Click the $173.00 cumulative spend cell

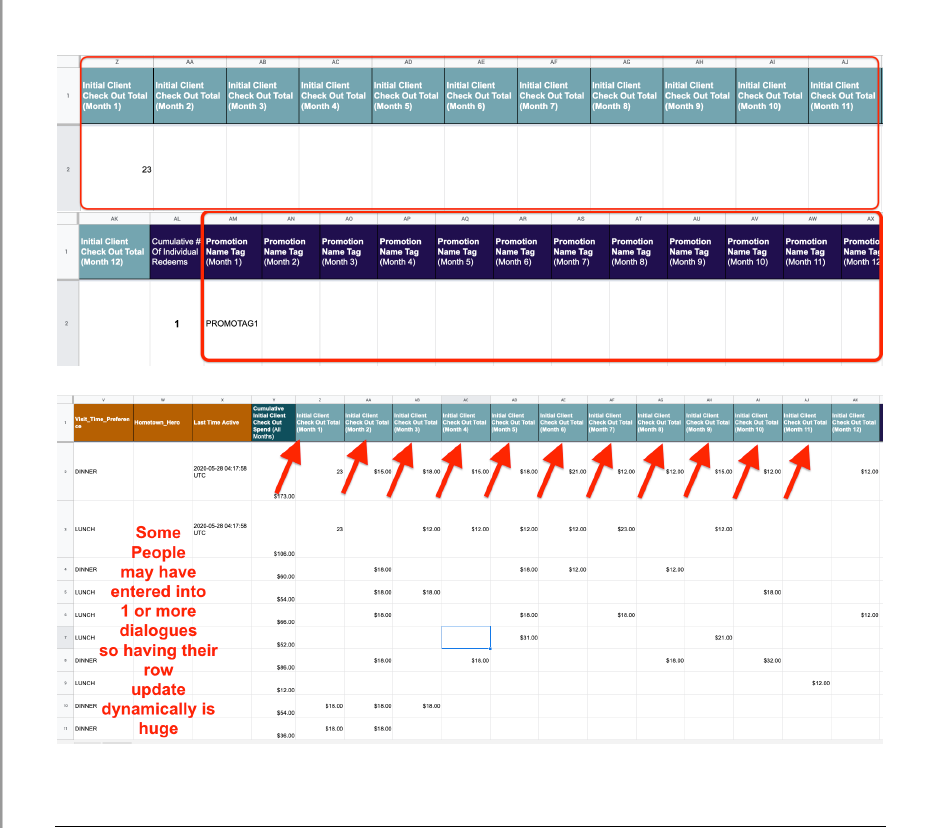(274, 471)
